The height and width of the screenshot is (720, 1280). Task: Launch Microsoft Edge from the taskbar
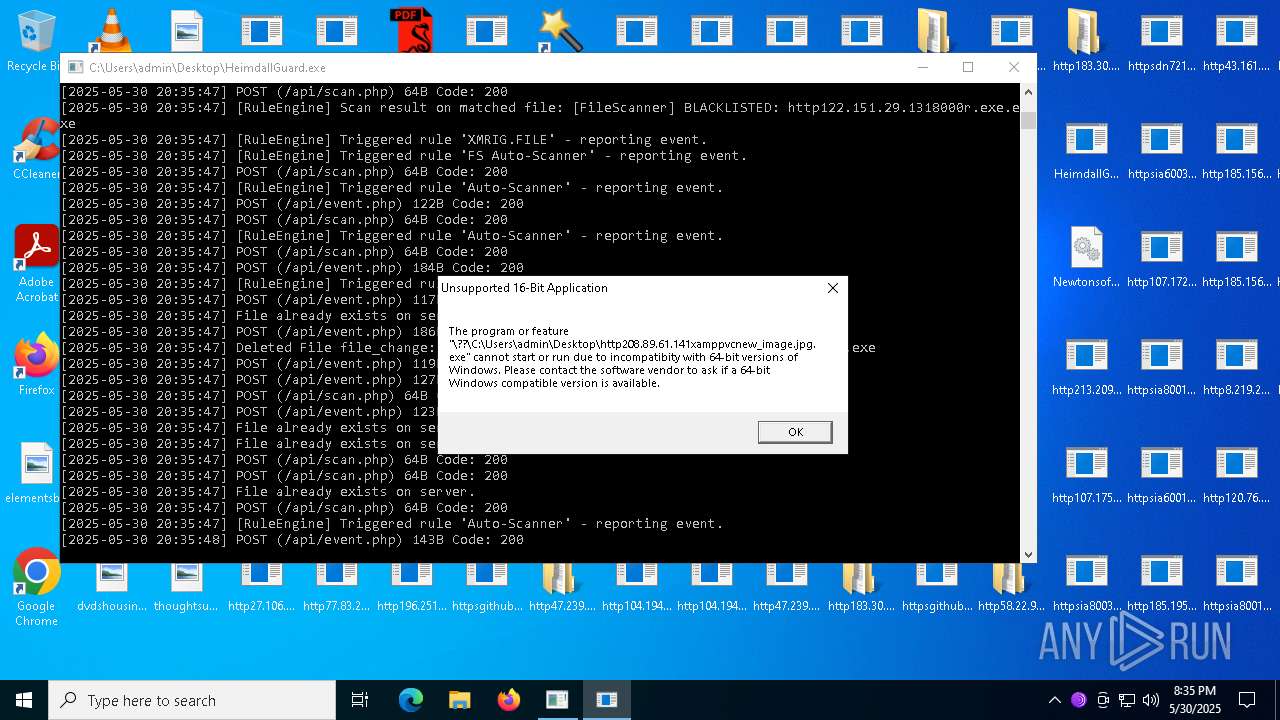pos(411,700)
